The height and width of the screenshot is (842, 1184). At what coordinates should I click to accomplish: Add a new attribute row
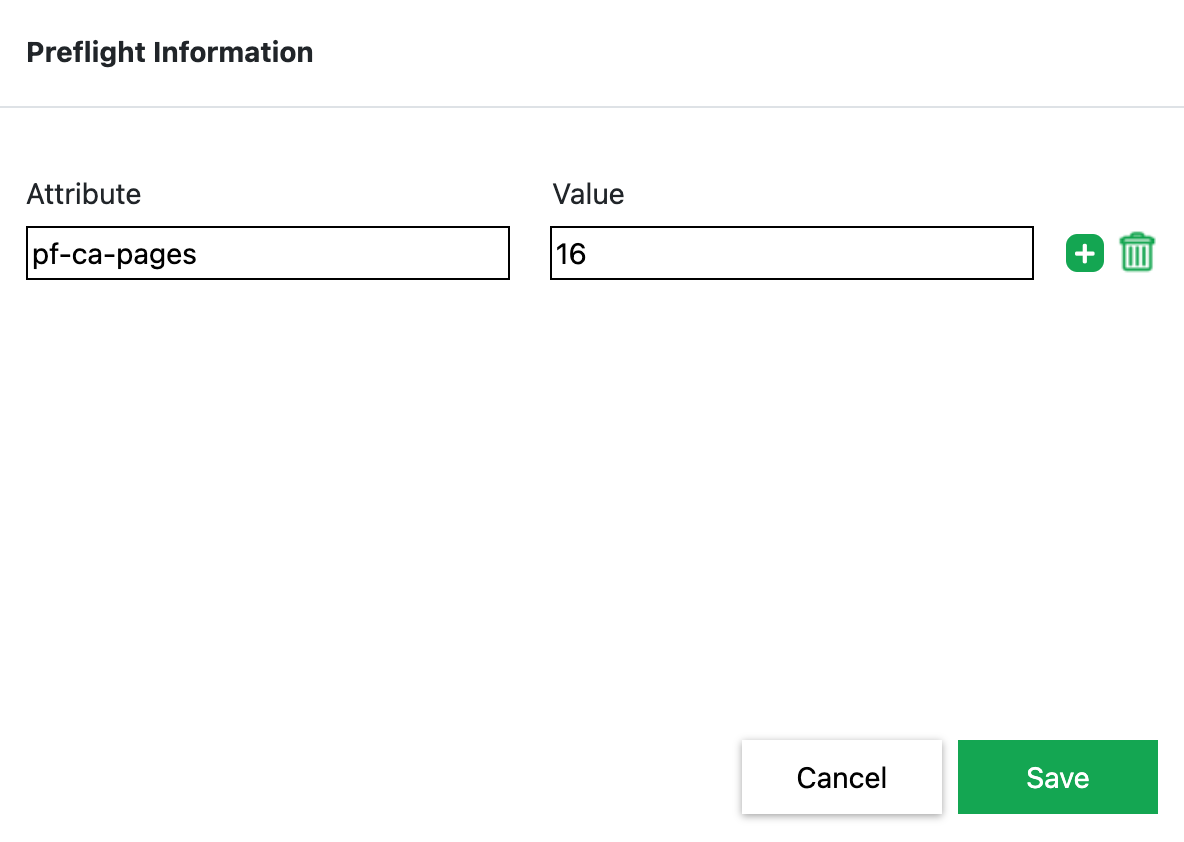1085,253
